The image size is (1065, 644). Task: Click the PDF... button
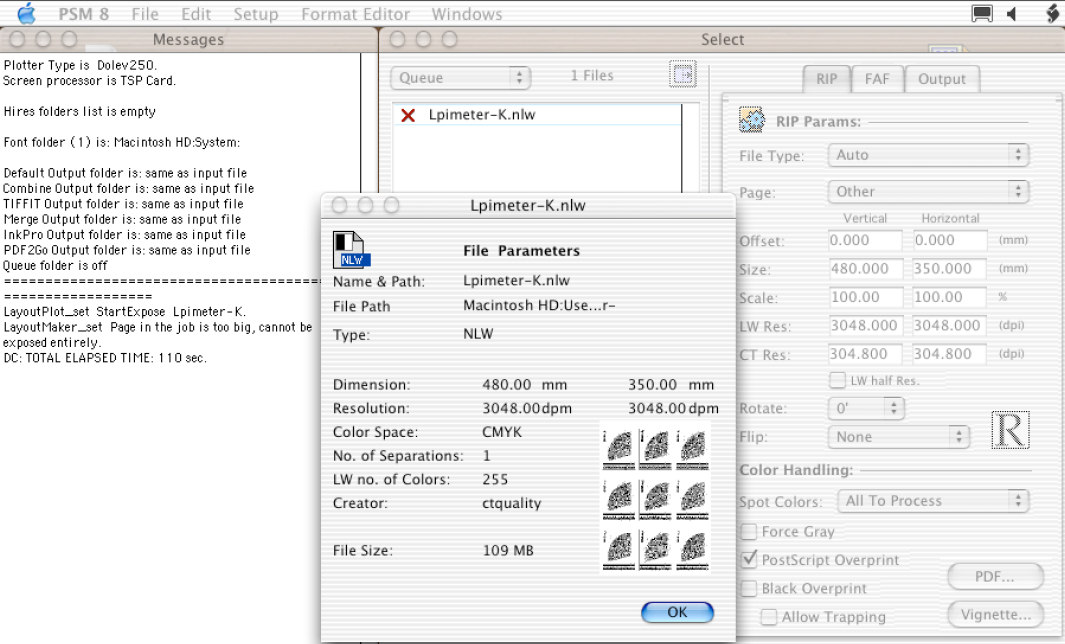[x=995, y=577]
